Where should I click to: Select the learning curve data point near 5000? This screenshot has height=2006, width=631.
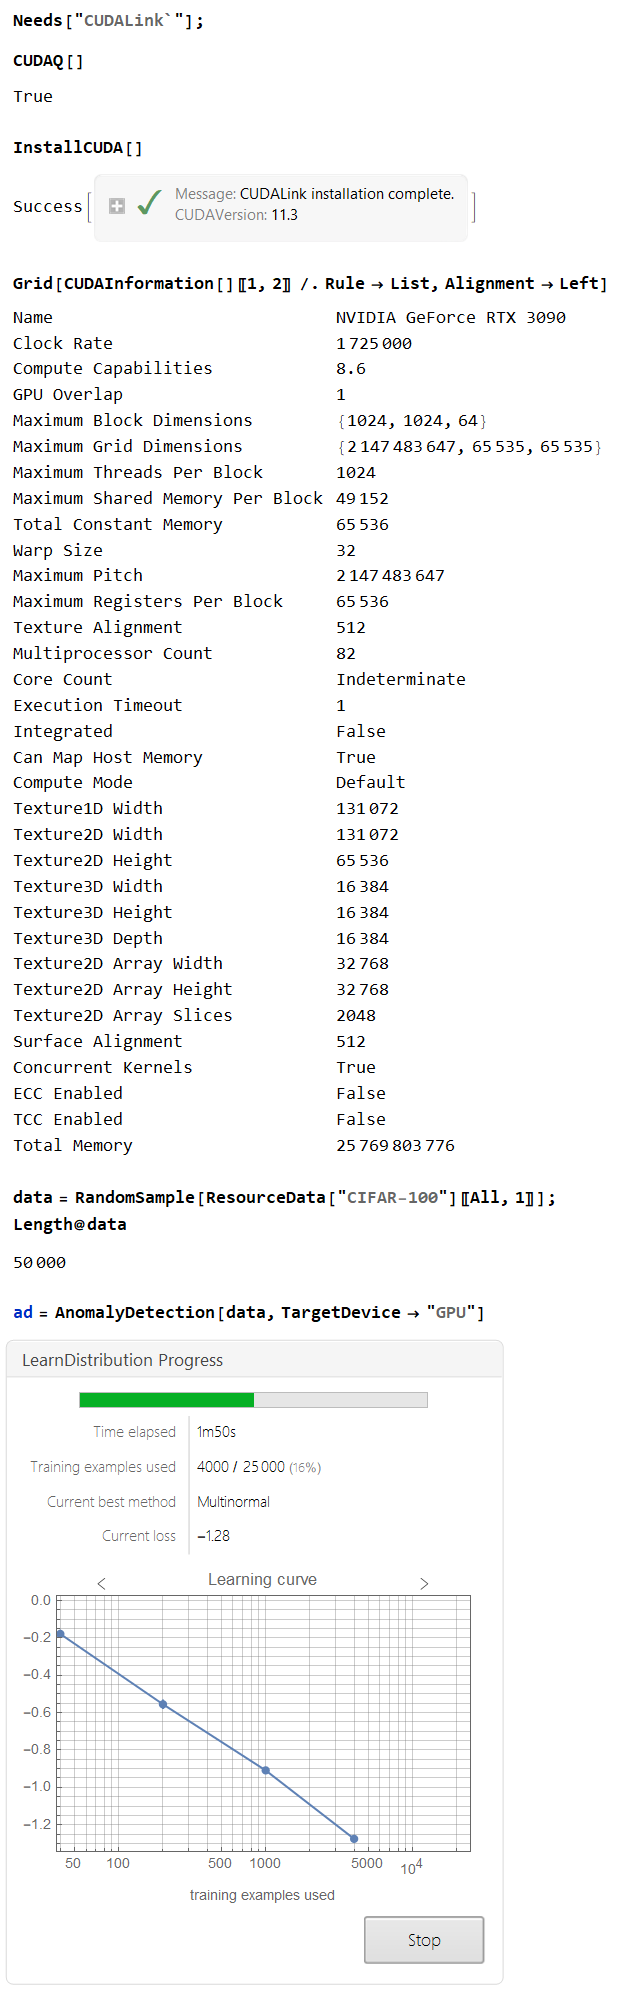click(x=354, y=1839)
